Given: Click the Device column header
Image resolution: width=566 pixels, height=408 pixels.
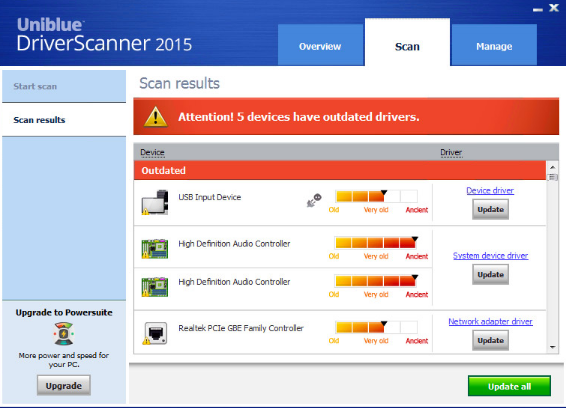Looking at the screenshot, I should (152, 152).
